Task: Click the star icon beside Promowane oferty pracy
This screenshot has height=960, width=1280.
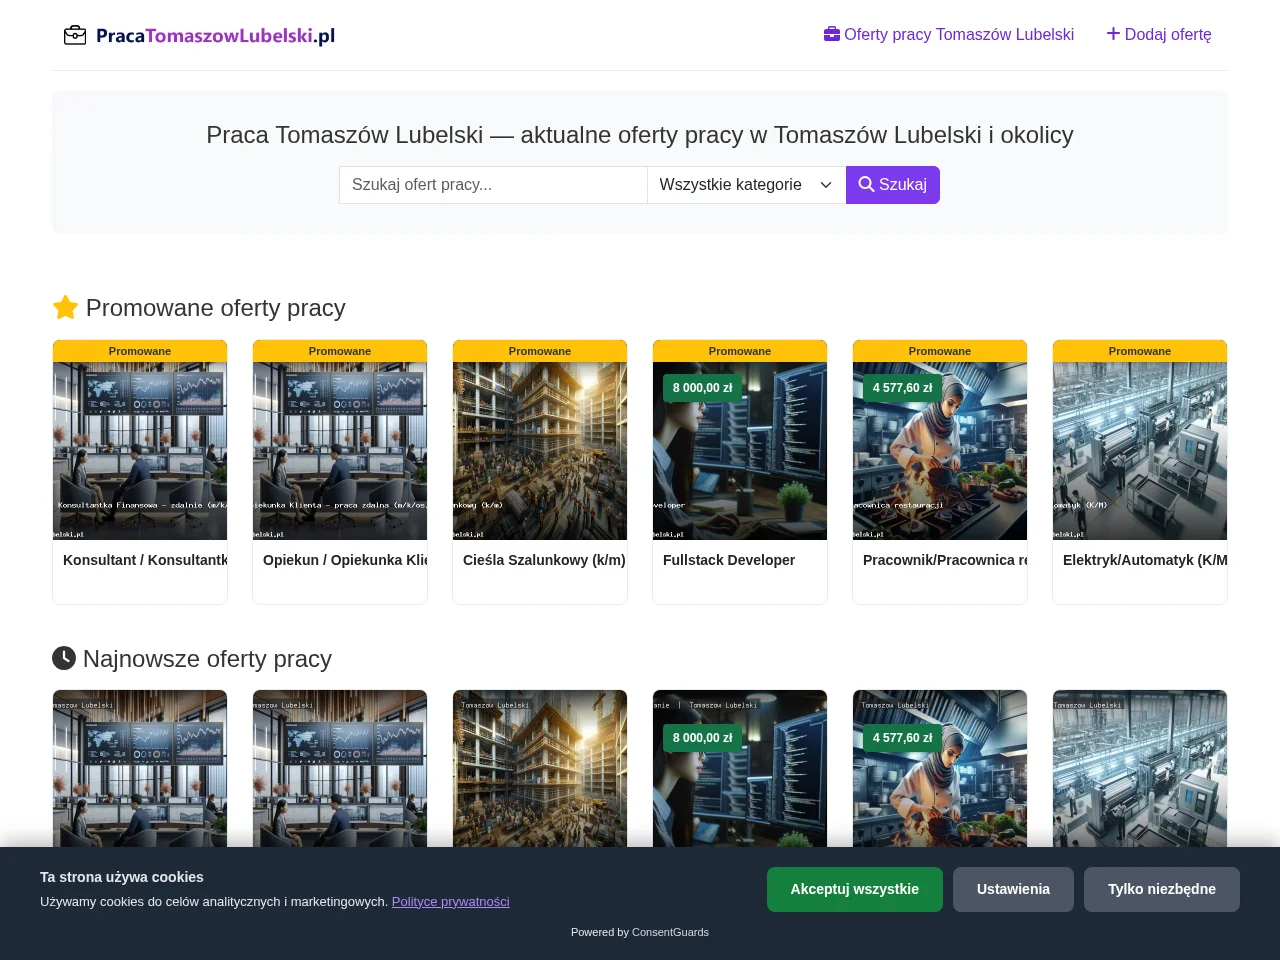Action: [65, 307]
